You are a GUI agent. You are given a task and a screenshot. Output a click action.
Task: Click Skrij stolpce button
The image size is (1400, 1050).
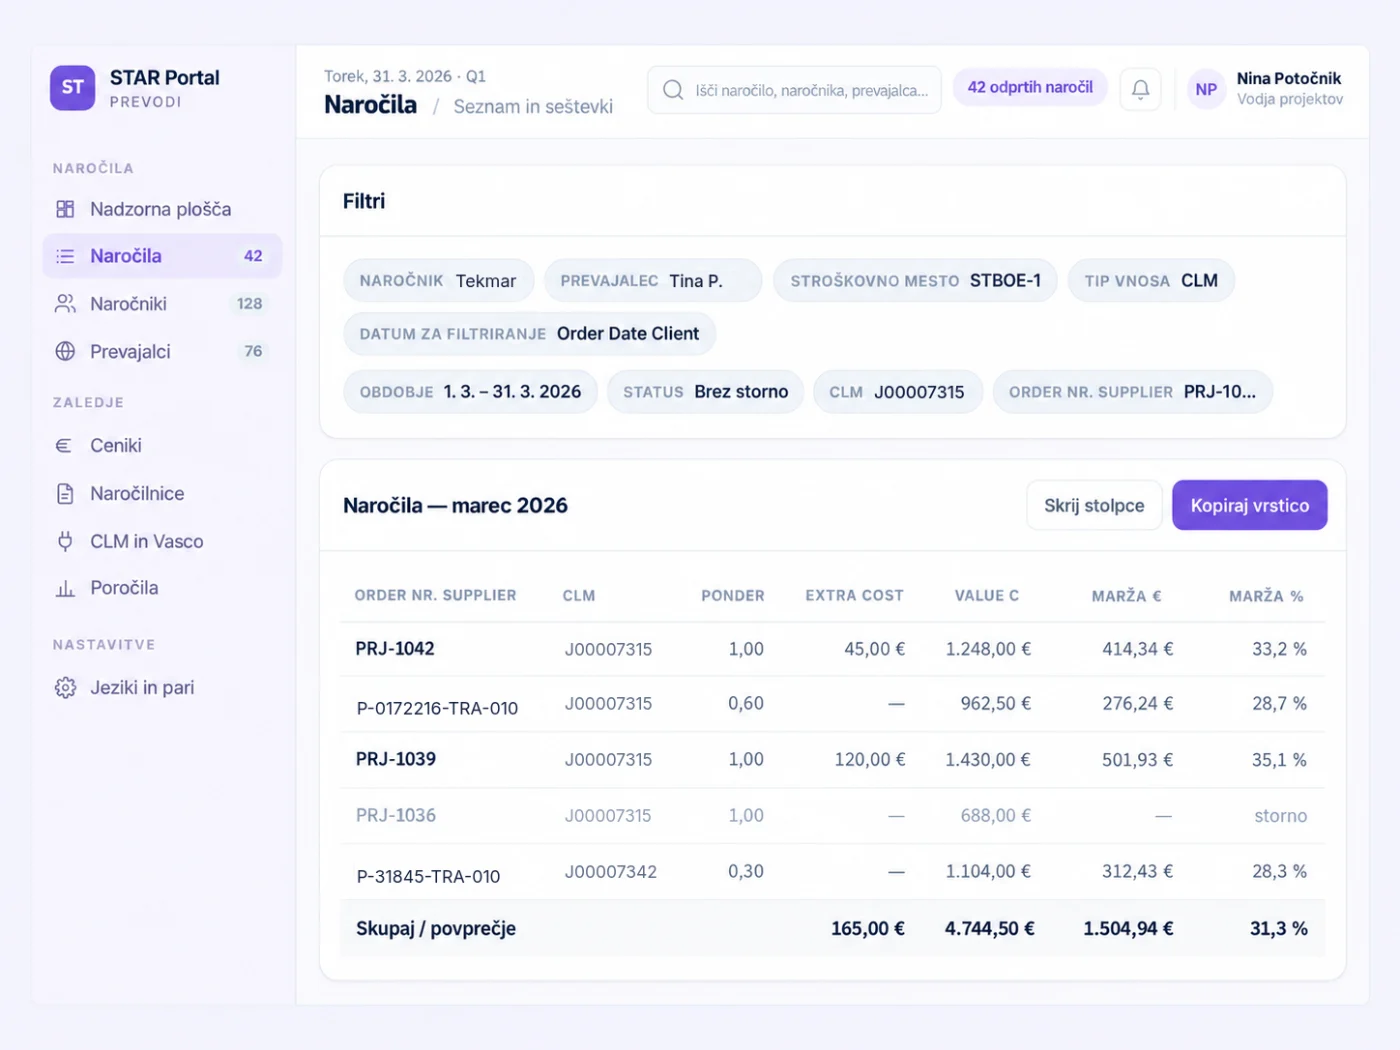(1094, 505)
